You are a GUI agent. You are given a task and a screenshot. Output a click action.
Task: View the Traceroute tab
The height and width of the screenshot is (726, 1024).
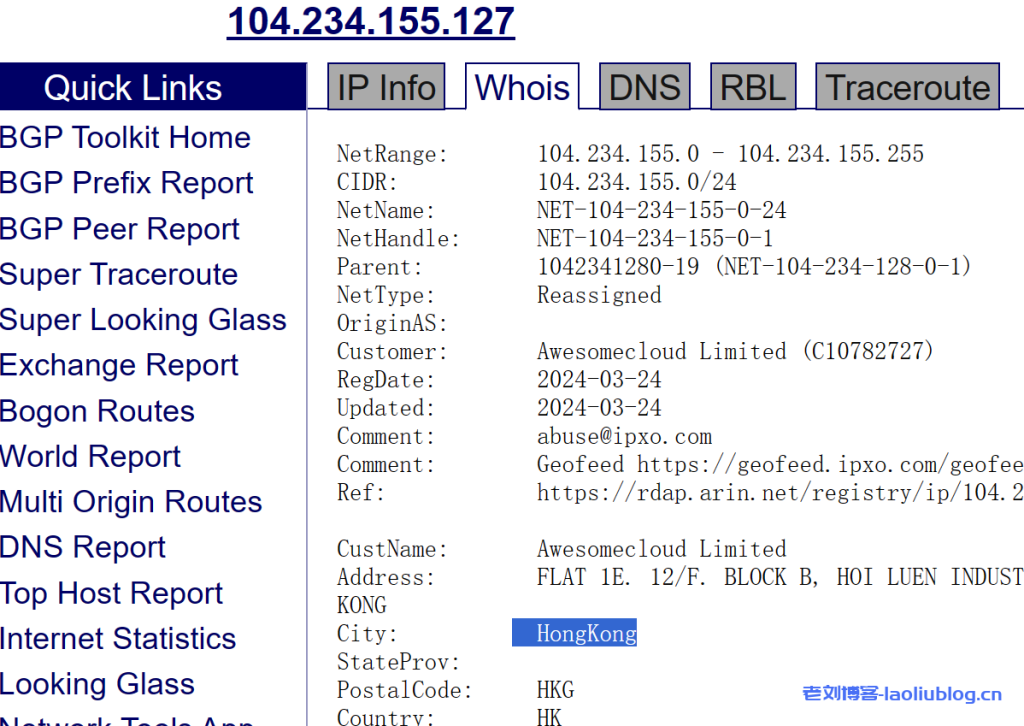click(x=907, y=88)
